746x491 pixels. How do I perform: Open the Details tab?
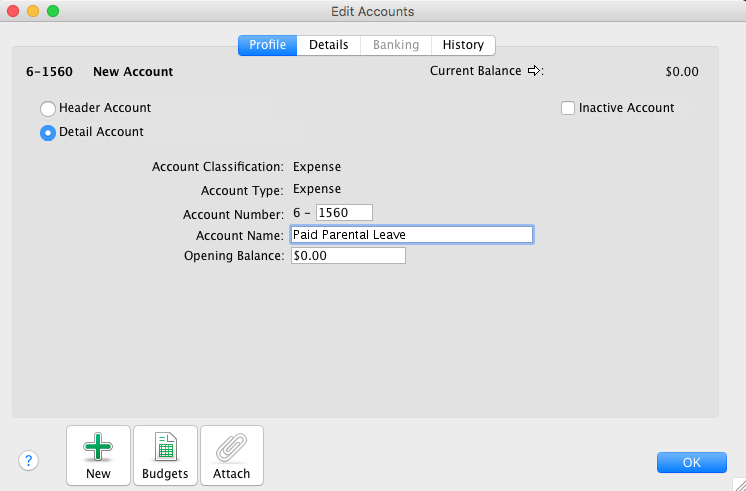pyautogui.click(x=328, y=45)
